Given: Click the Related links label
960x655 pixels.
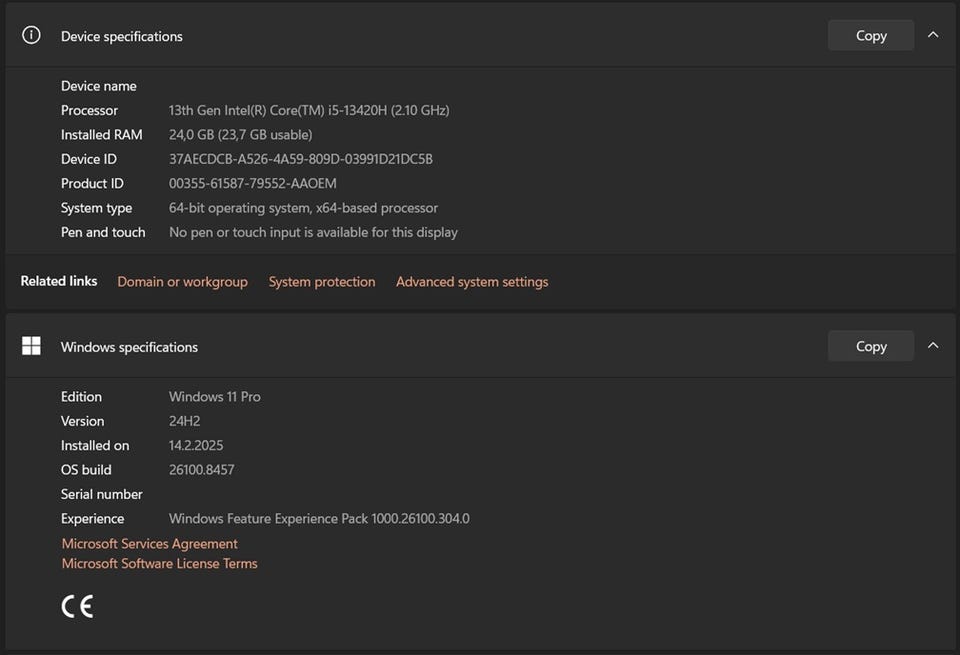Looking at the screenshot, I should pos(59,281).
